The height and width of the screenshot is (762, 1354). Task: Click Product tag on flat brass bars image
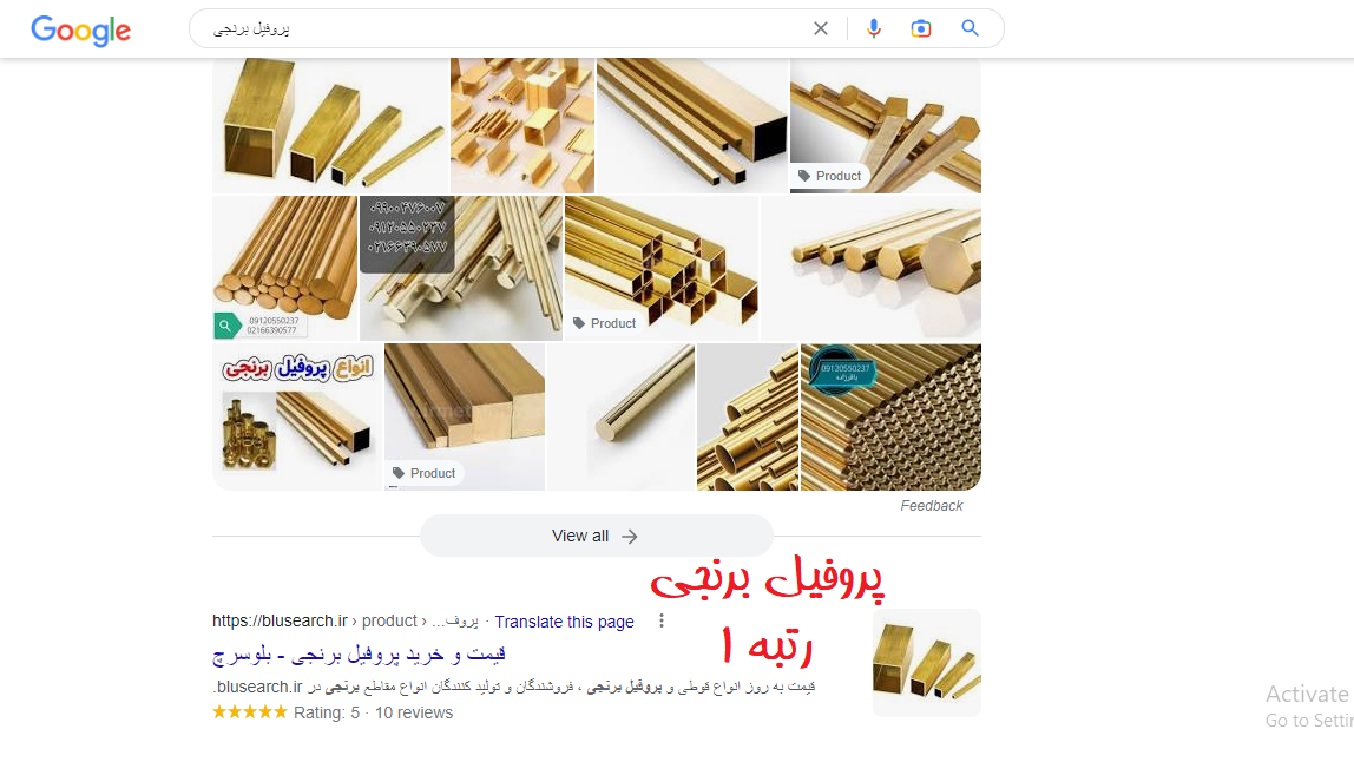[424, 473]
